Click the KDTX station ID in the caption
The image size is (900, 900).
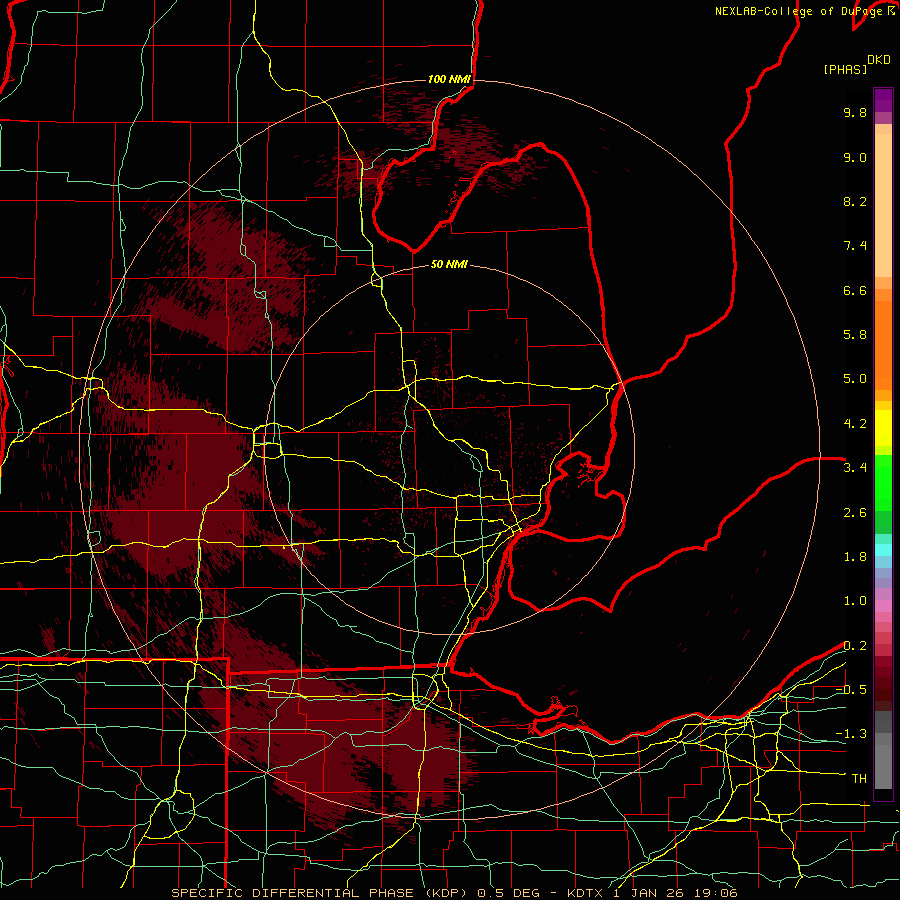[x=585, y=893]
